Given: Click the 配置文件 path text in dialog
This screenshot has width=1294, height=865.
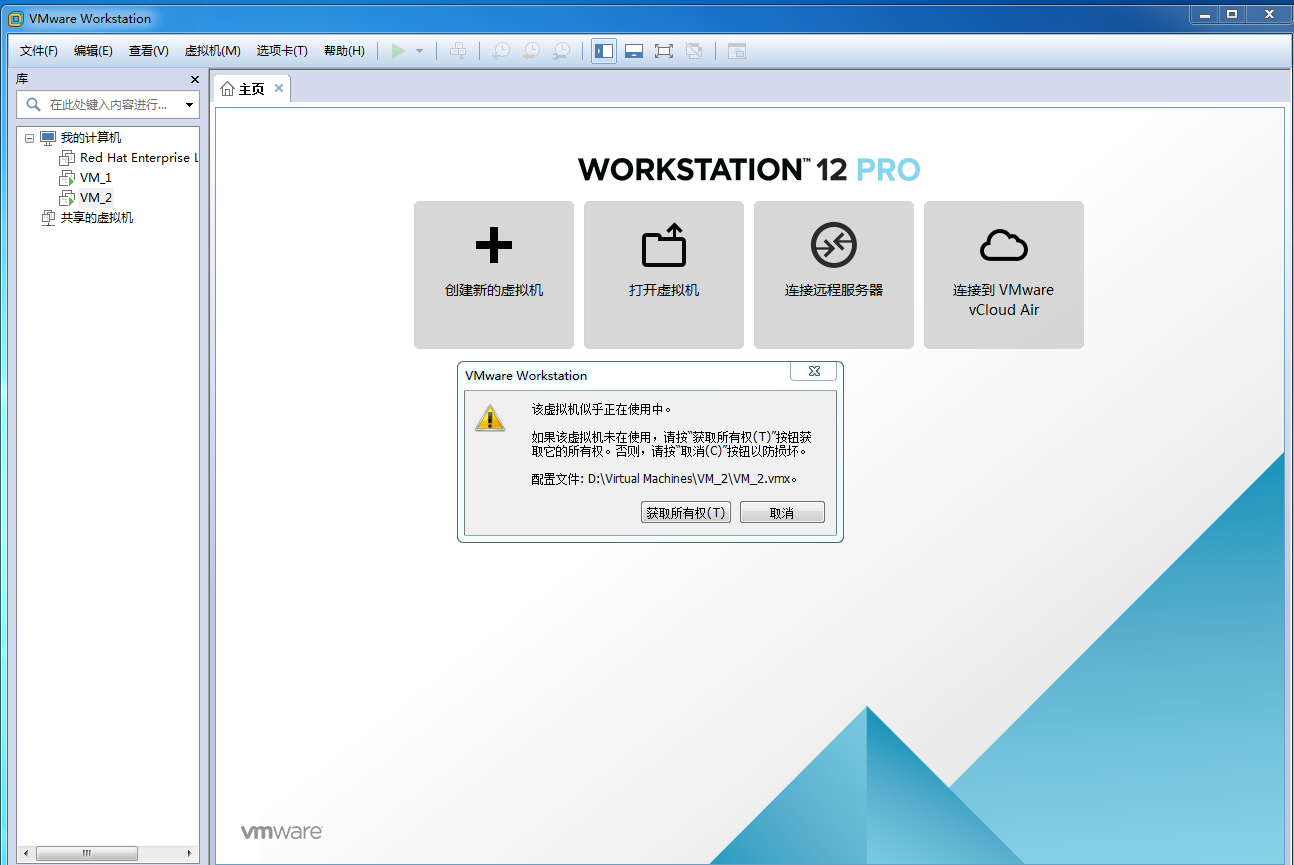Looking at the screenshot, I should tap(665, 479).
